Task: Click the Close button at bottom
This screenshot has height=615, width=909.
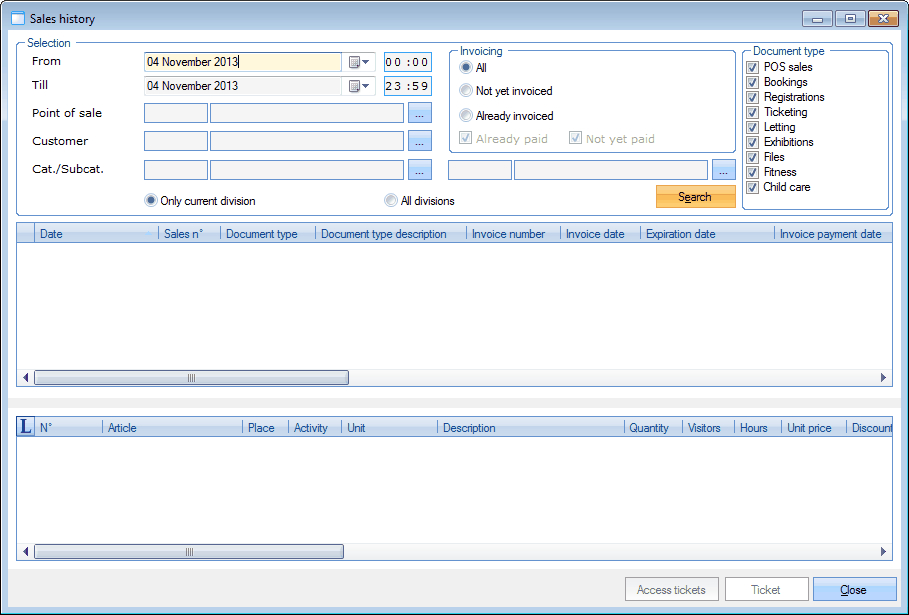Action: tap(854, 590)
